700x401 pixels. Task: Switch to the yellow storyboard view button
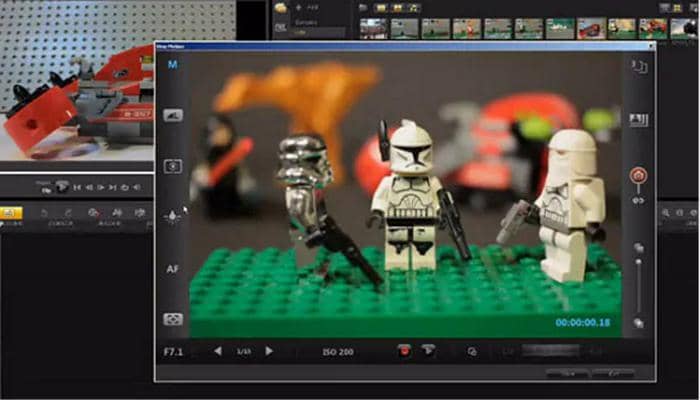(11, 213)
